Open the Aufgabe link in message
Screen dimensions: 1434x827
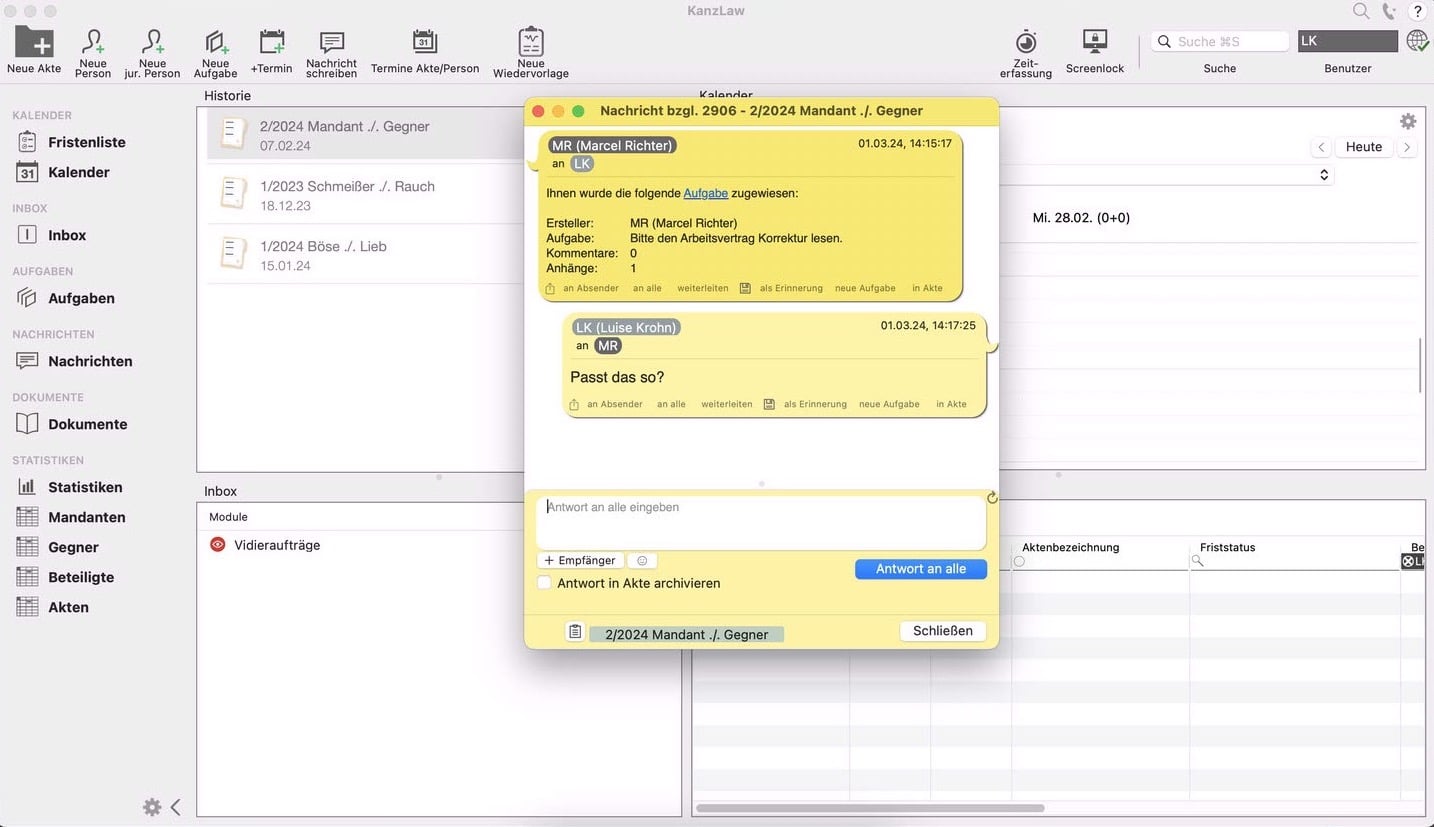pyautogui.click(x=706, y=193)
